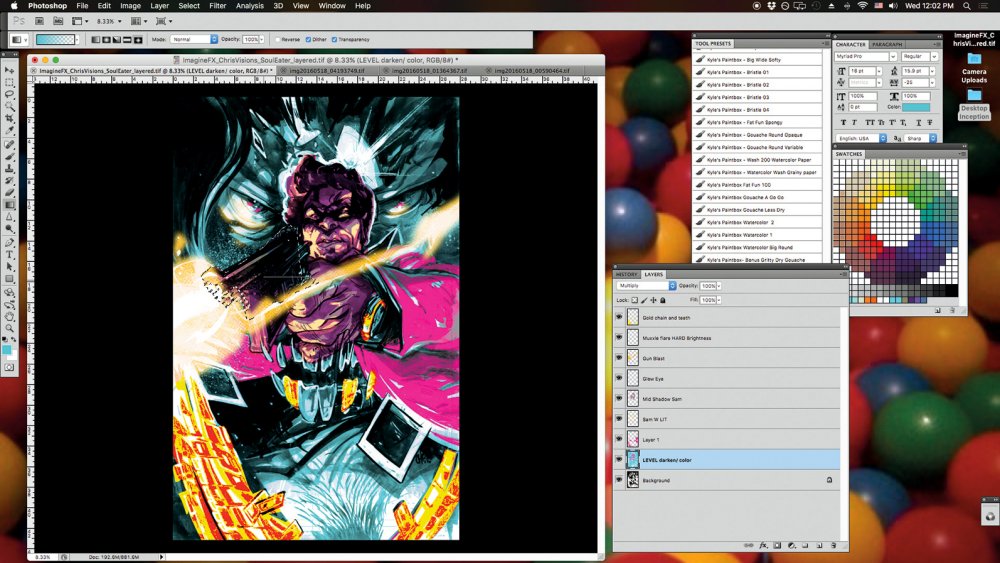
Task: Switch to the History tab
Action: click(626, 274)
